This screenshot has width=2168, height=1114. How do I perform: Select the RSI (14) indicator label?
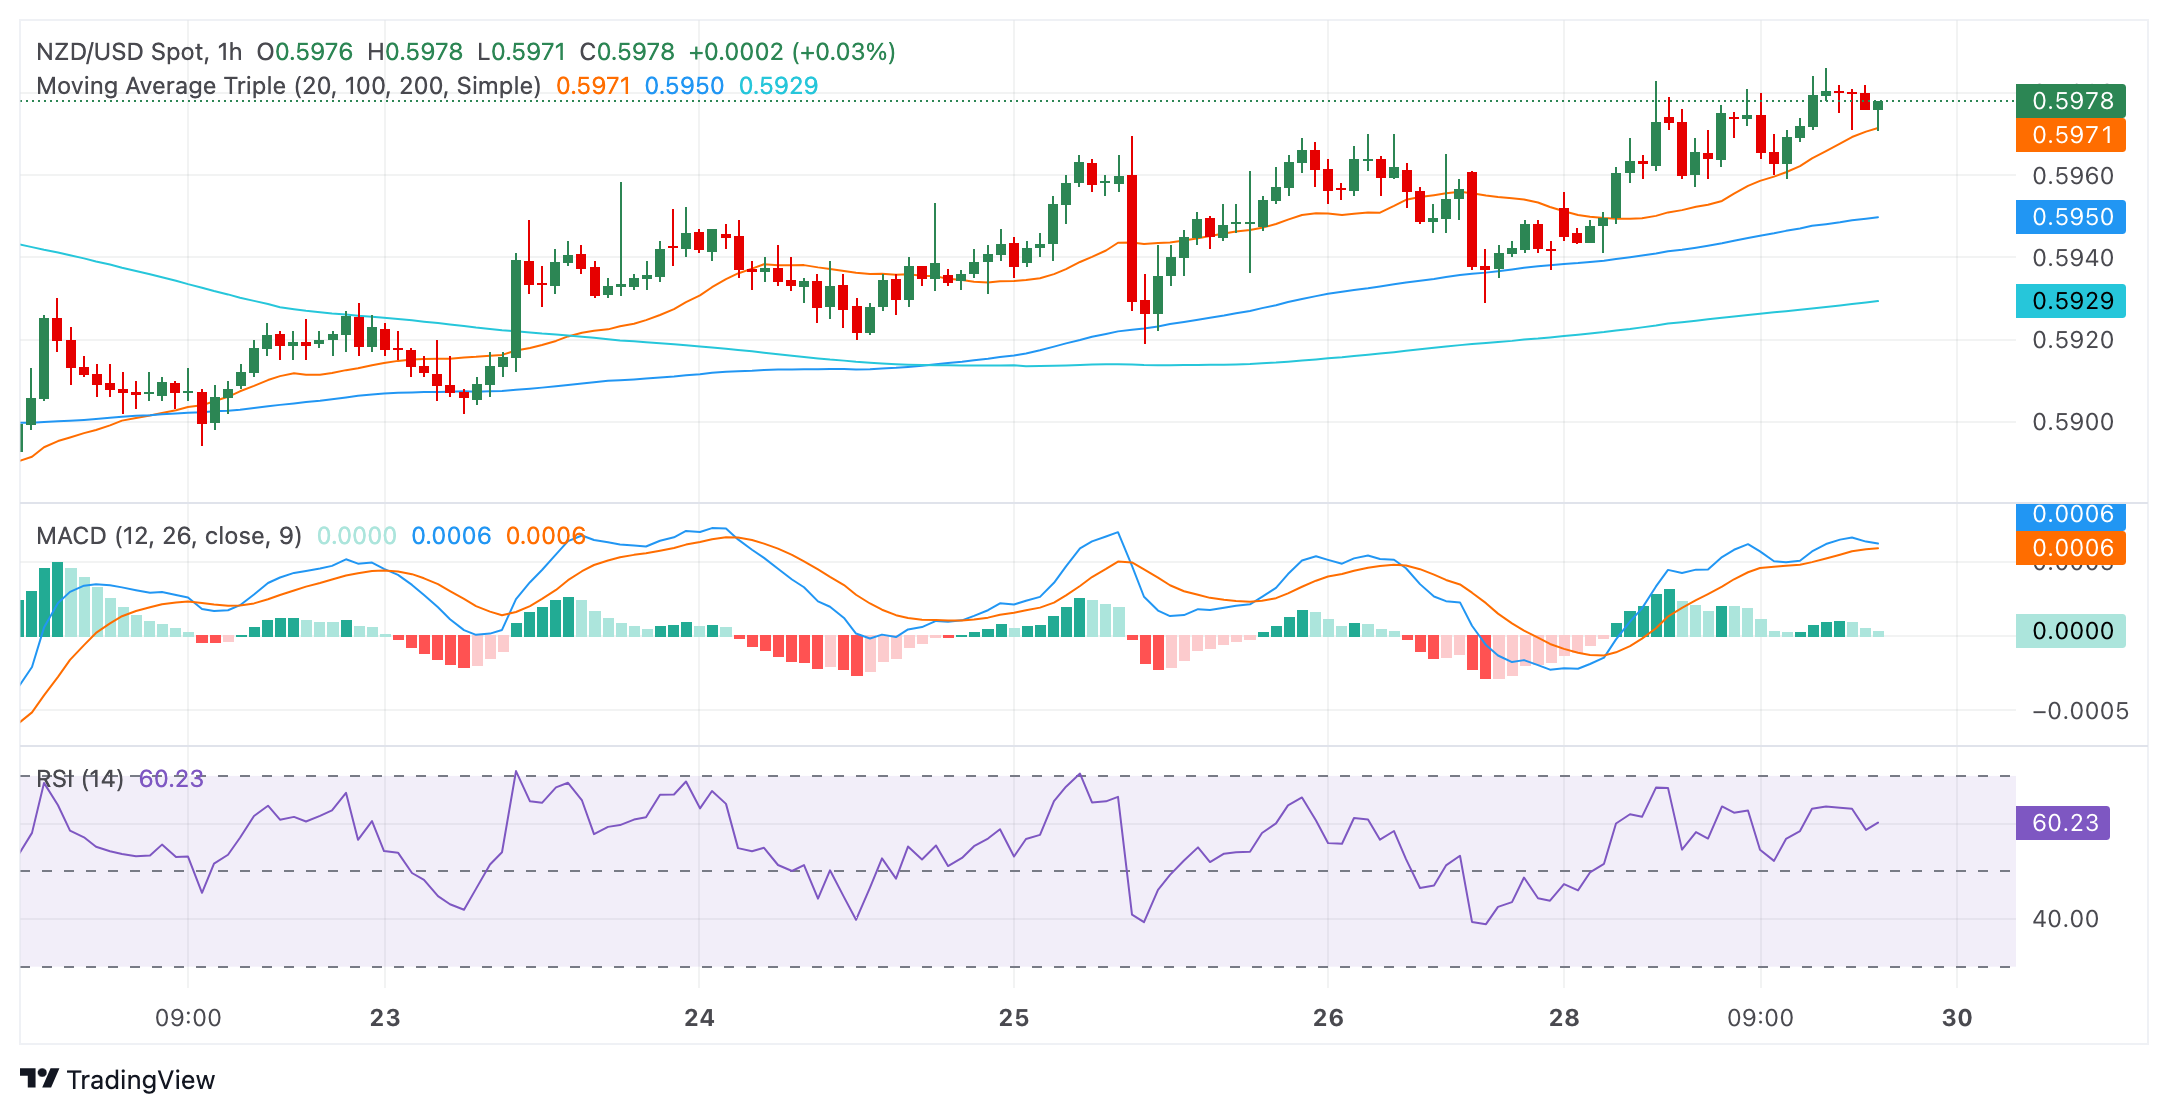pyautogui.click(x=80, y=779)
